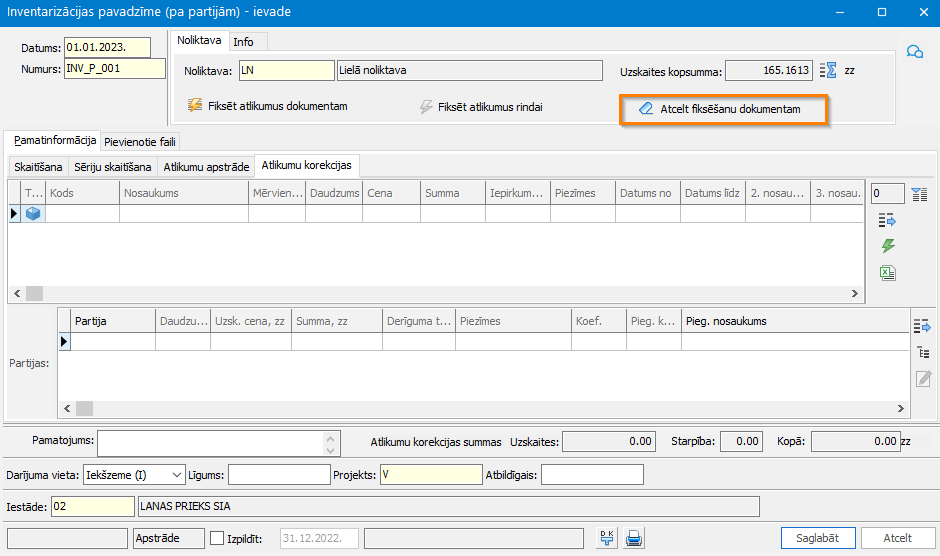Image resolution: width=940 pixels, height=556 pixels.
Task: Click the Excel export icon
Action: [x=887, y=273]
